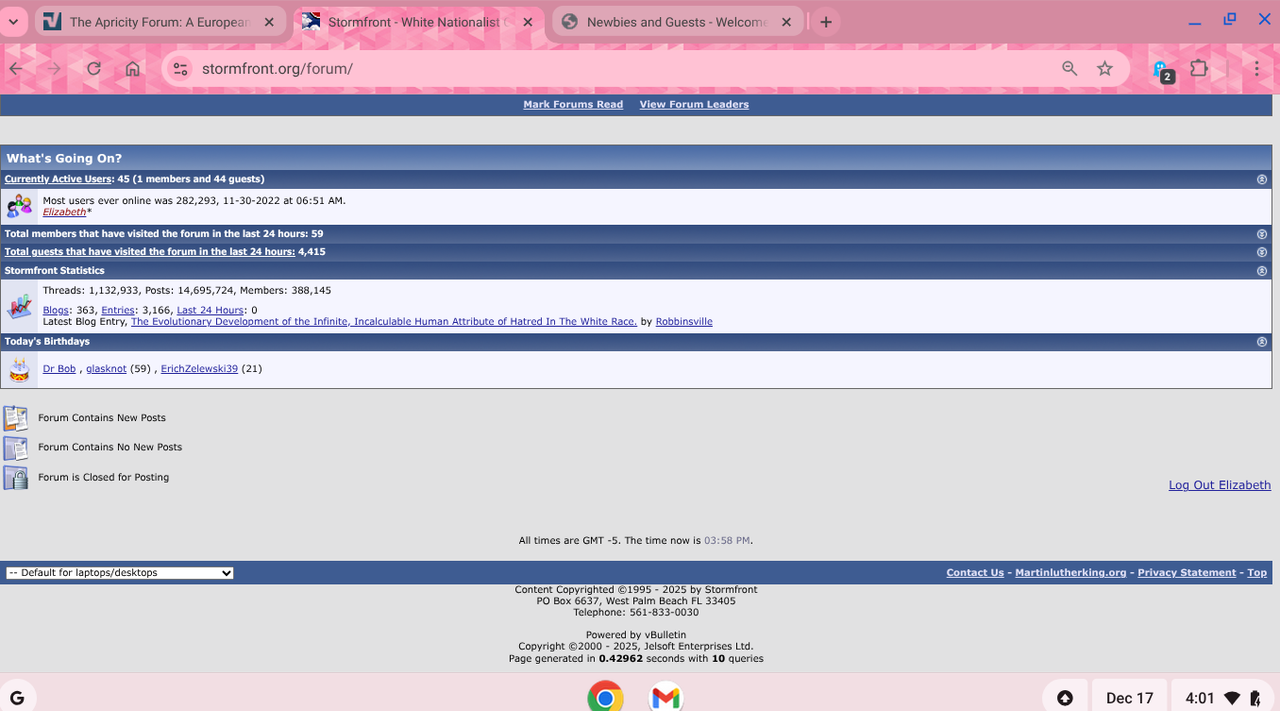Jump to Top of page link
This screenshot has width=1280, height=711.
[x=1257, y=573]
